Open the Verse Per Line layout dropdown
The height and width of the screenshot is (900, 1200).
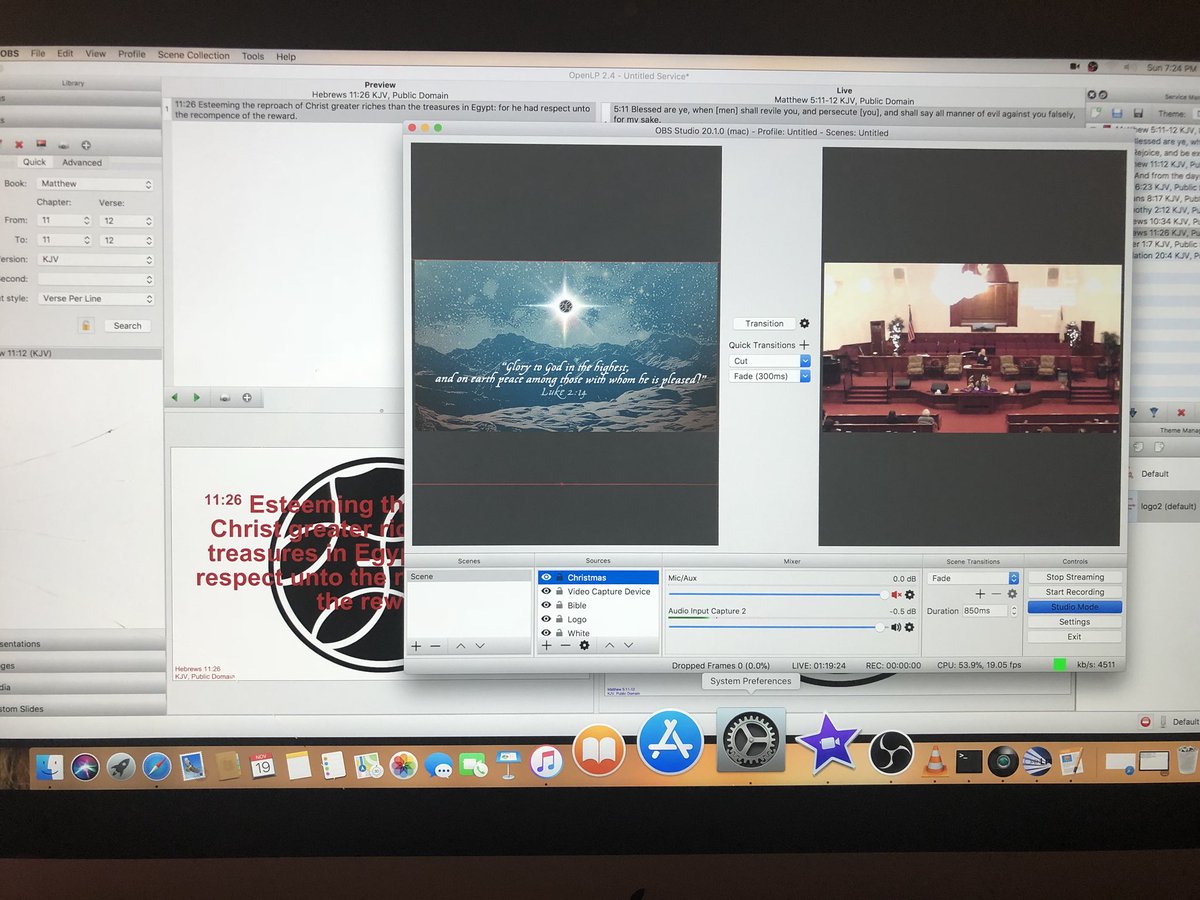tap(96, 298)
